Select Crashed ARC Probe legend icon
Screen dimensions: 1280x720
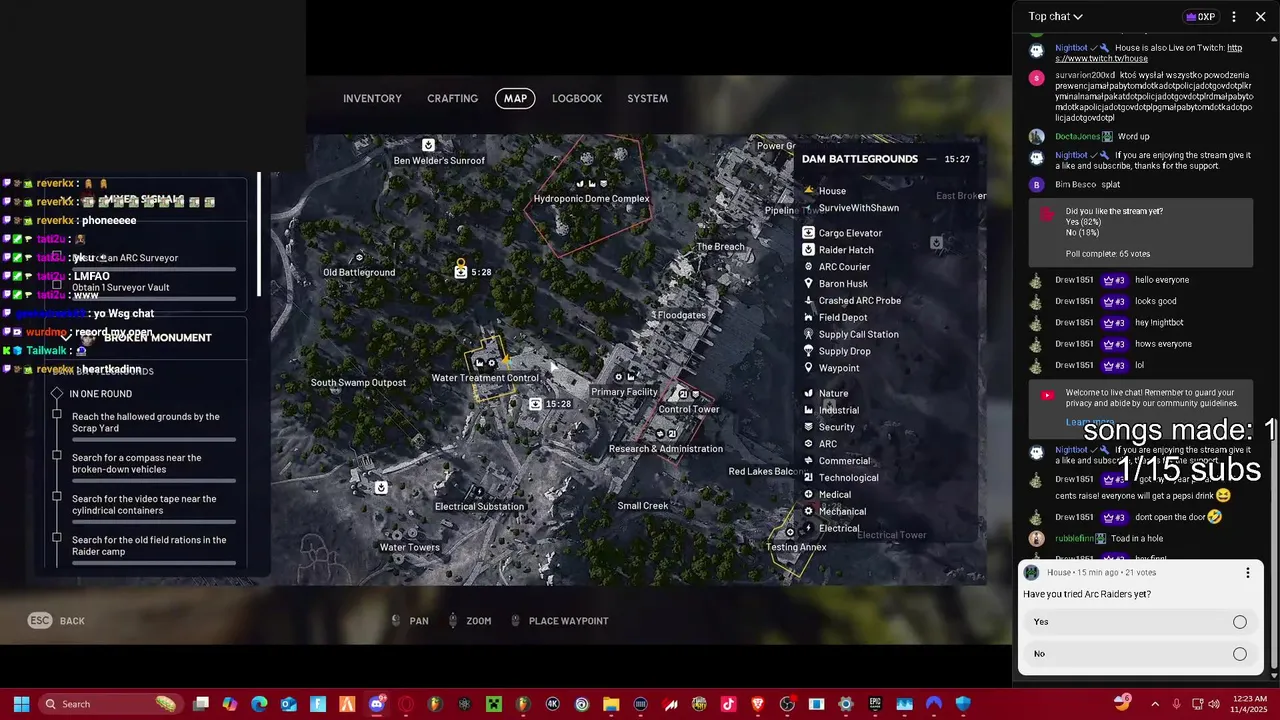click(x=808, y=300)
